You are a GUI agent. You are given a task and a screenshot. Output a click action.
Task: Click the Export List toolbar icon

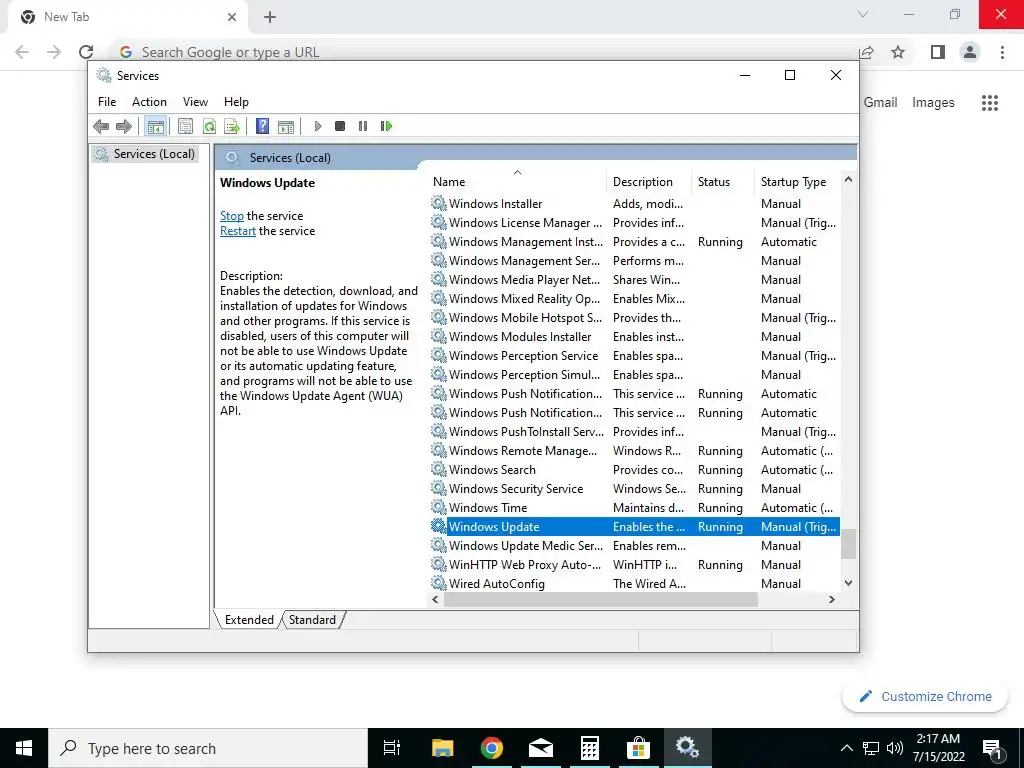(232, 126)
